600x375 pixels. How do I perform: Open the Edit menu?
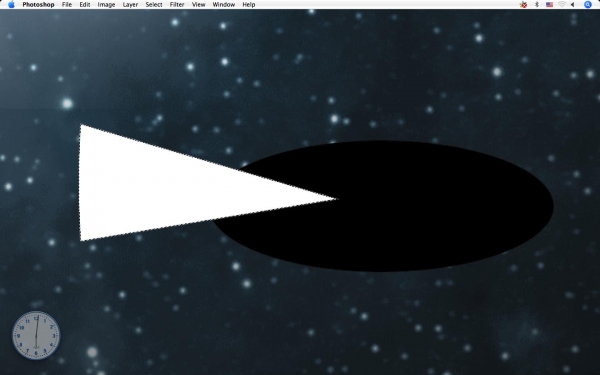click(x=85, y=5)
